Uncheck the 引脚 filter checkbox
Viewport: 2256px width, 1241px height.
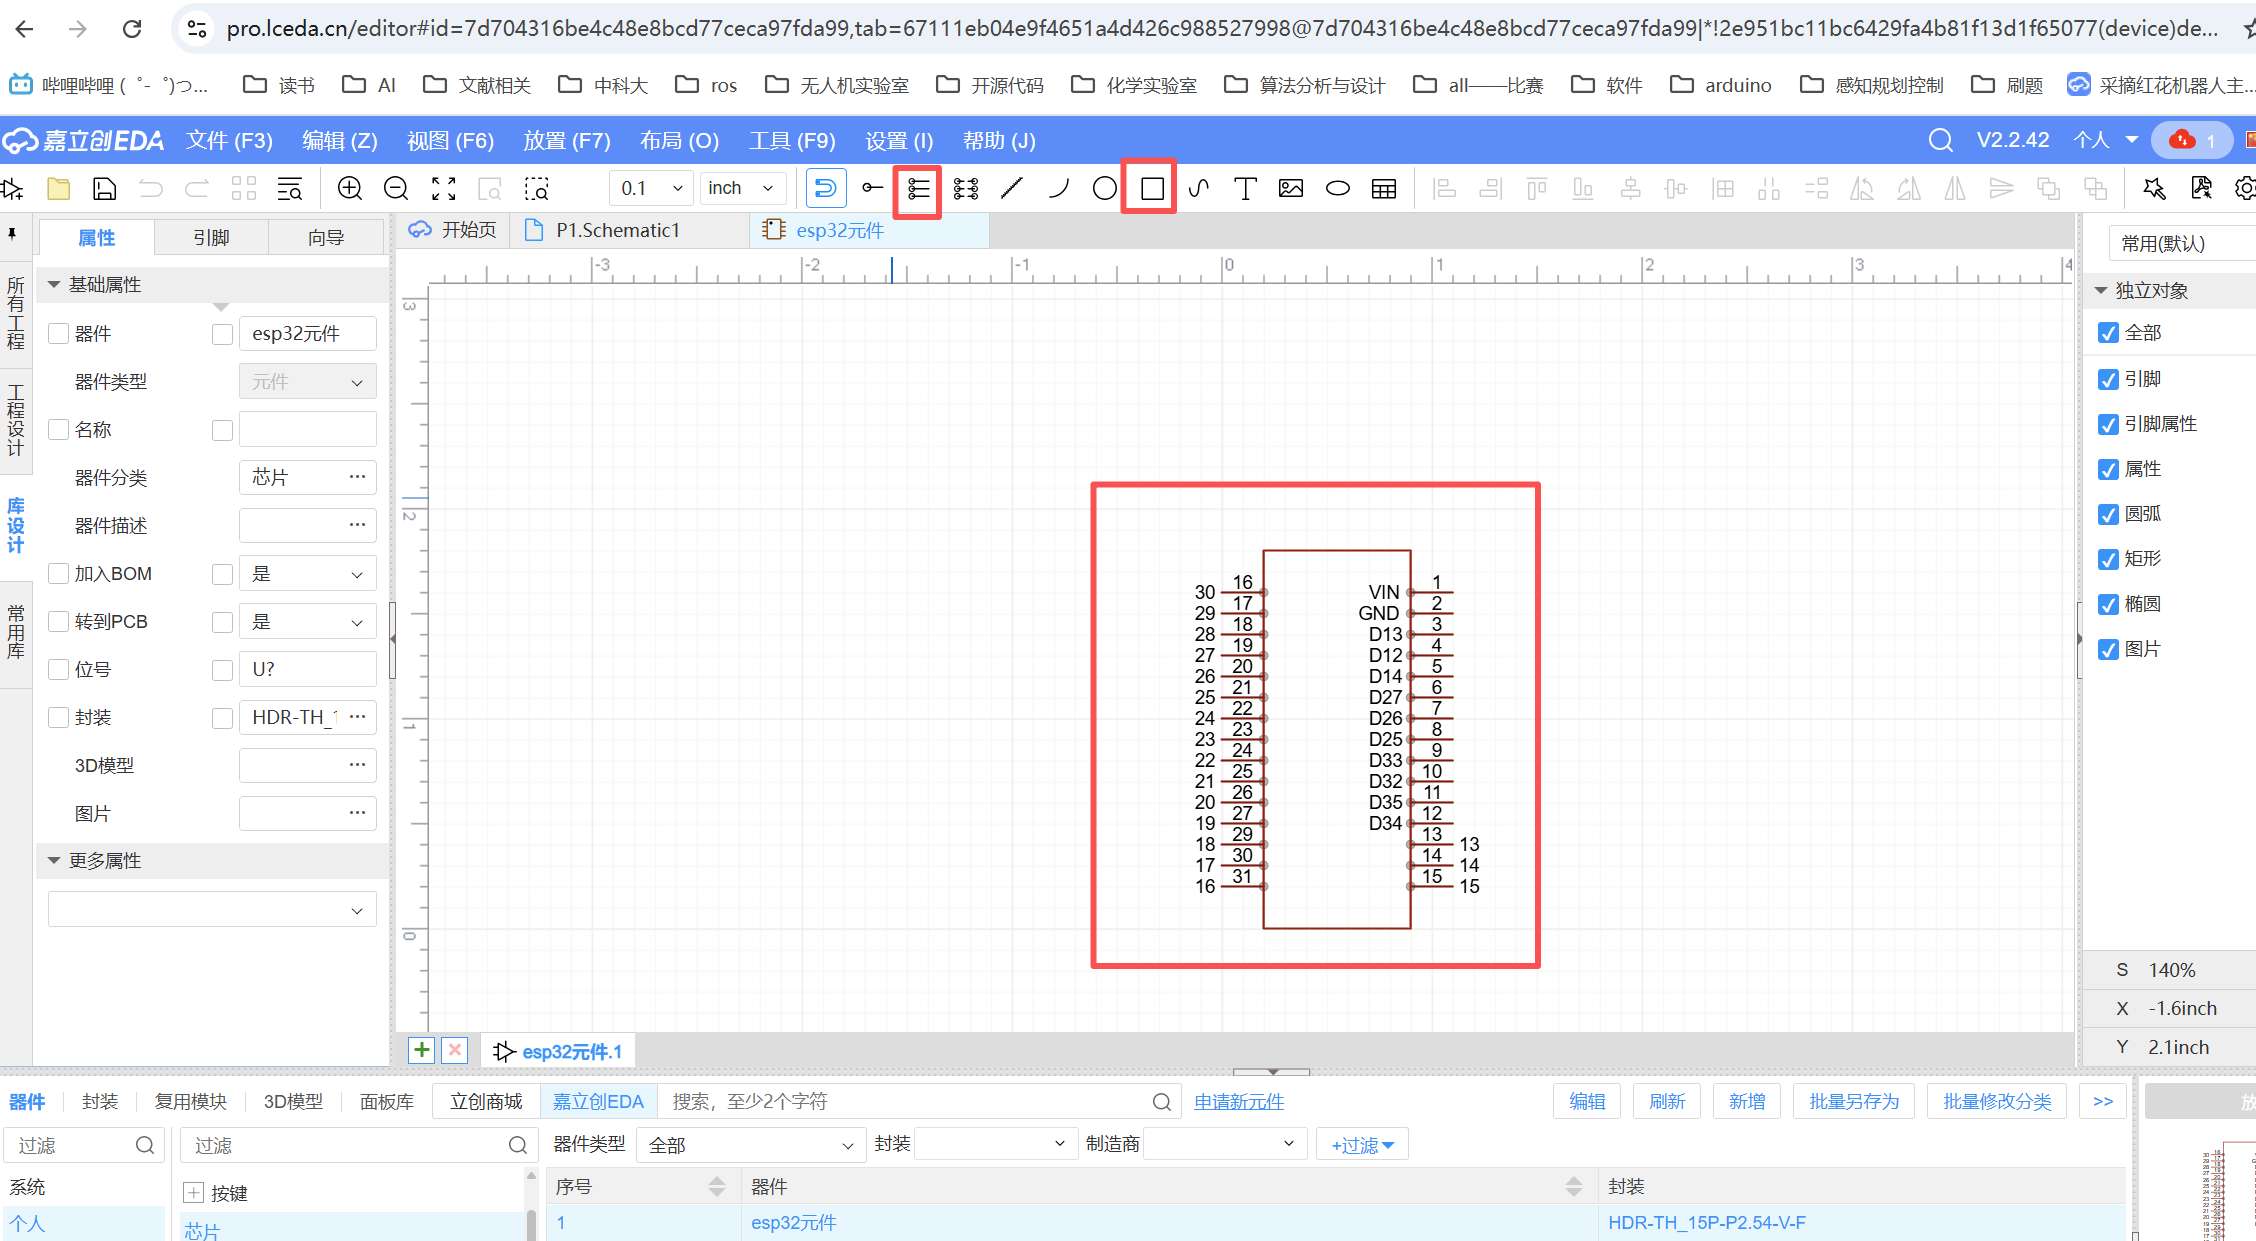2108,380
